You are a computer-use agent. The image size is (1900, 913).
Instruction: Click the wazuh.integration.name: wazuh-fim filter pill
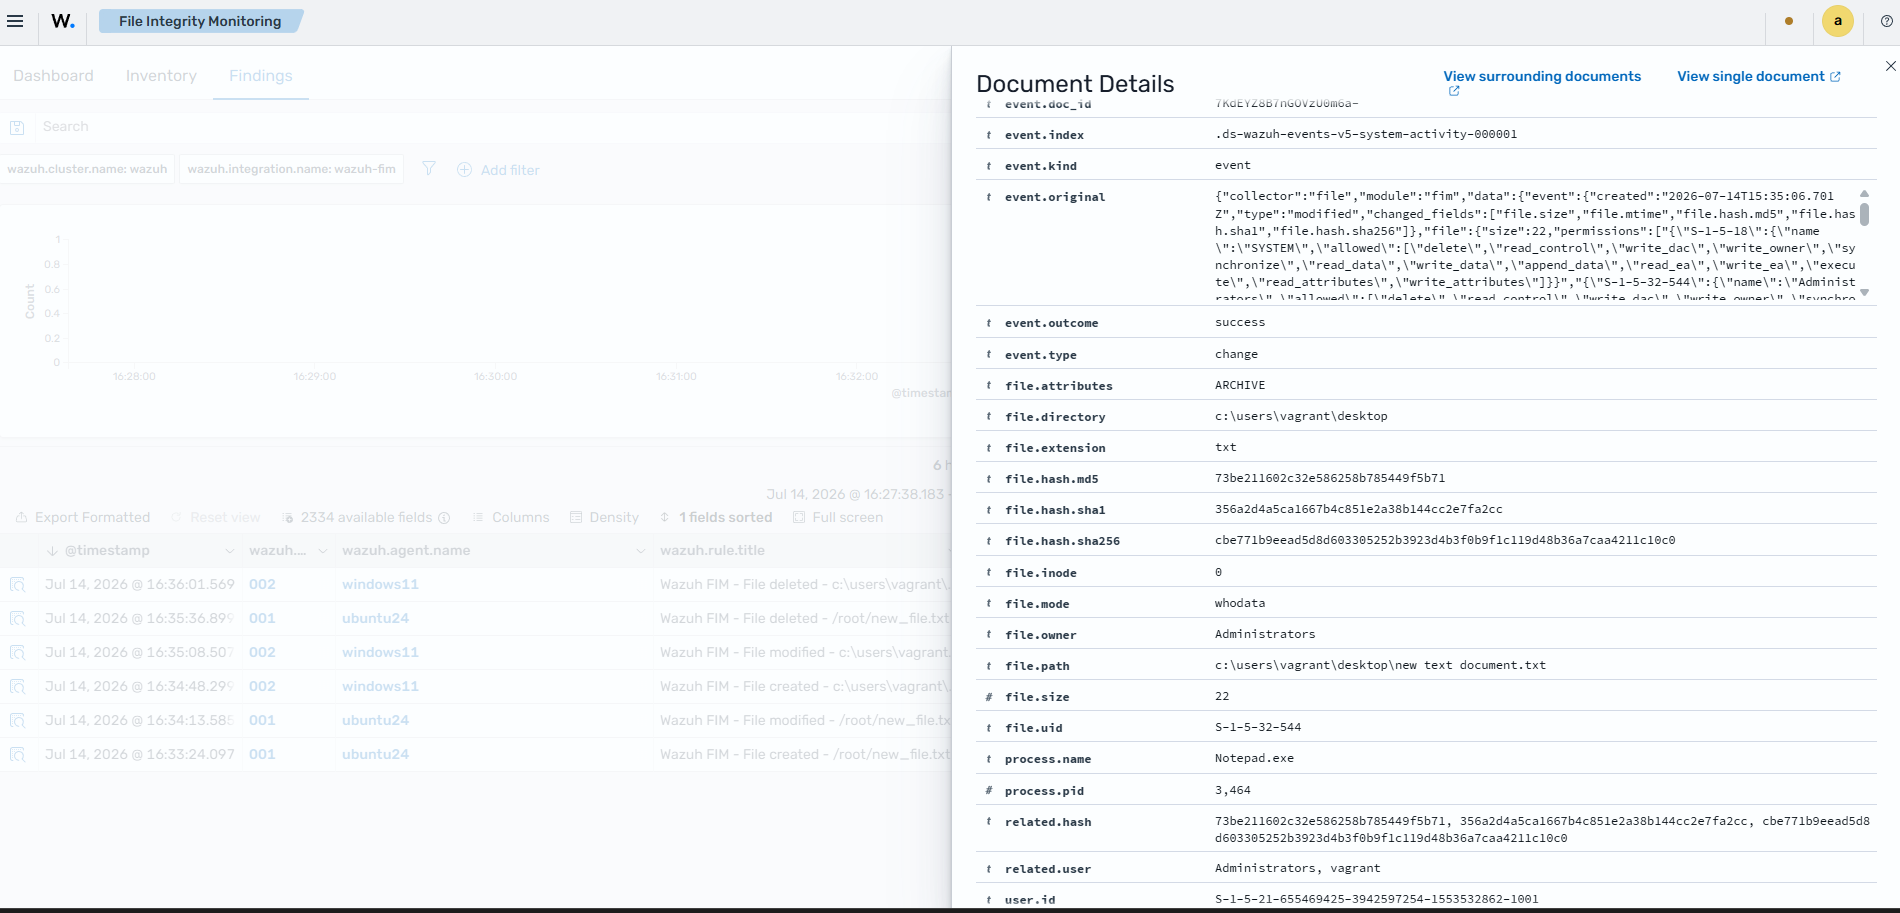(x=292, y=169)
